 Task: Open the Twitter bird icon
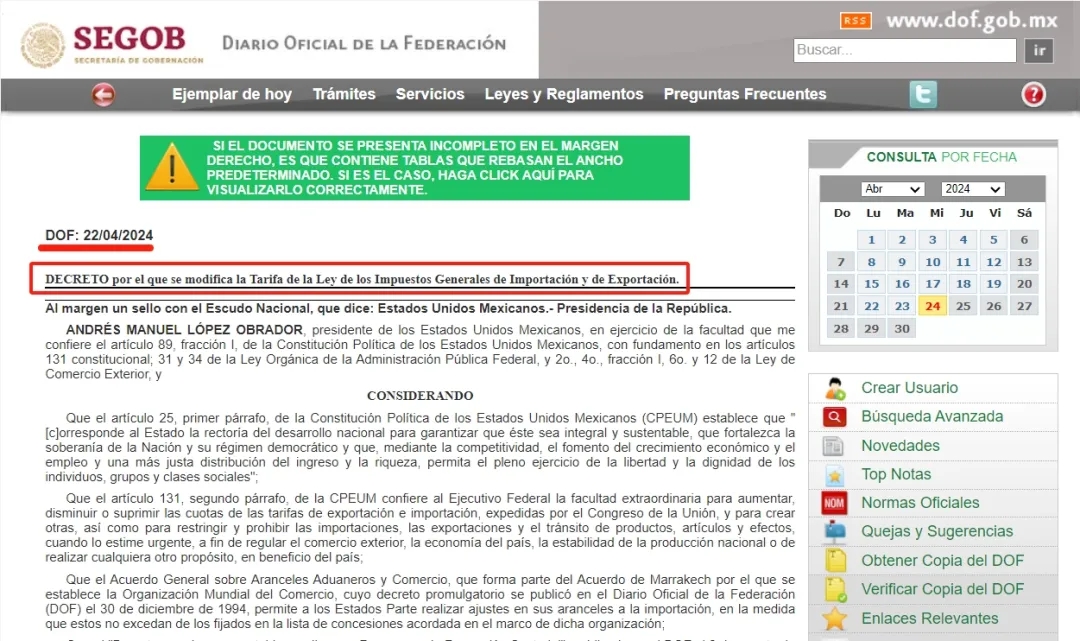click(923, 94)
